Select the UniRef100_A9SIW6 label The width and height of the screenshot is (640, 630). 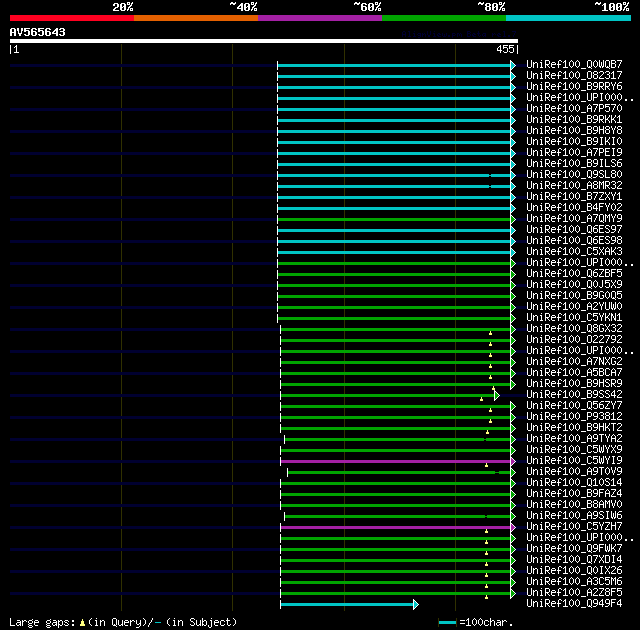click(x=574, y=516)
